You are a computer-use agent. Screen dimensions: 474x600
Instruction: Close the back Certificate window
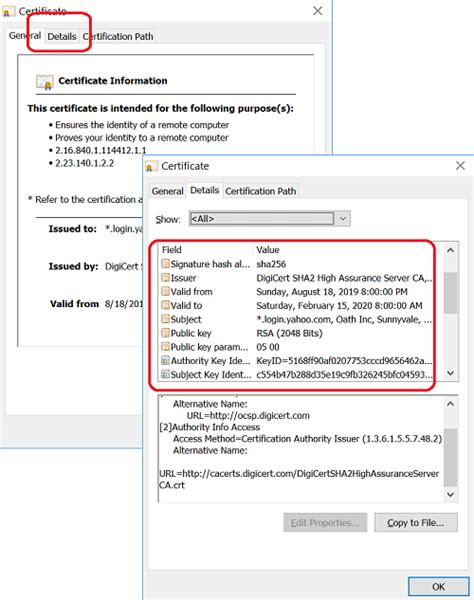click(318, 11)
